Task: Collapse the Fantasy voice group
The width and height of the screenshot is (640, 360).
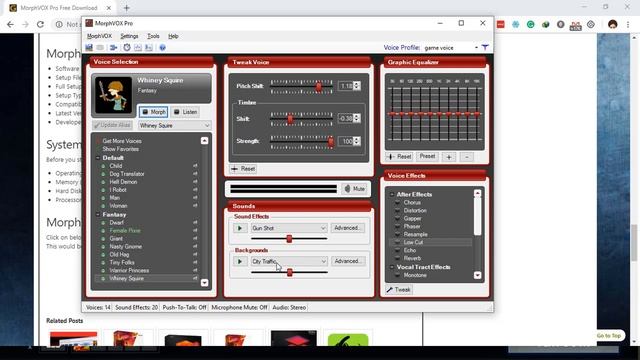Action: [x=98, y=215]
